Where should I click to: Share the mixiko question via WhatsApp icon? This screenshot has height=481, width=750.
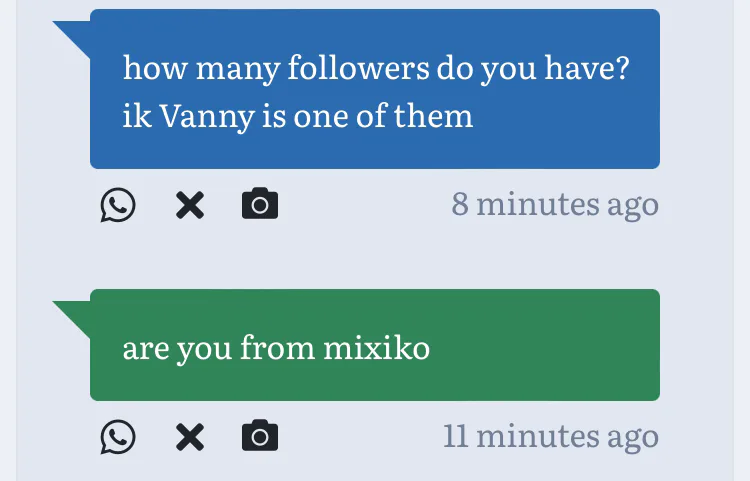pos(118,437)
